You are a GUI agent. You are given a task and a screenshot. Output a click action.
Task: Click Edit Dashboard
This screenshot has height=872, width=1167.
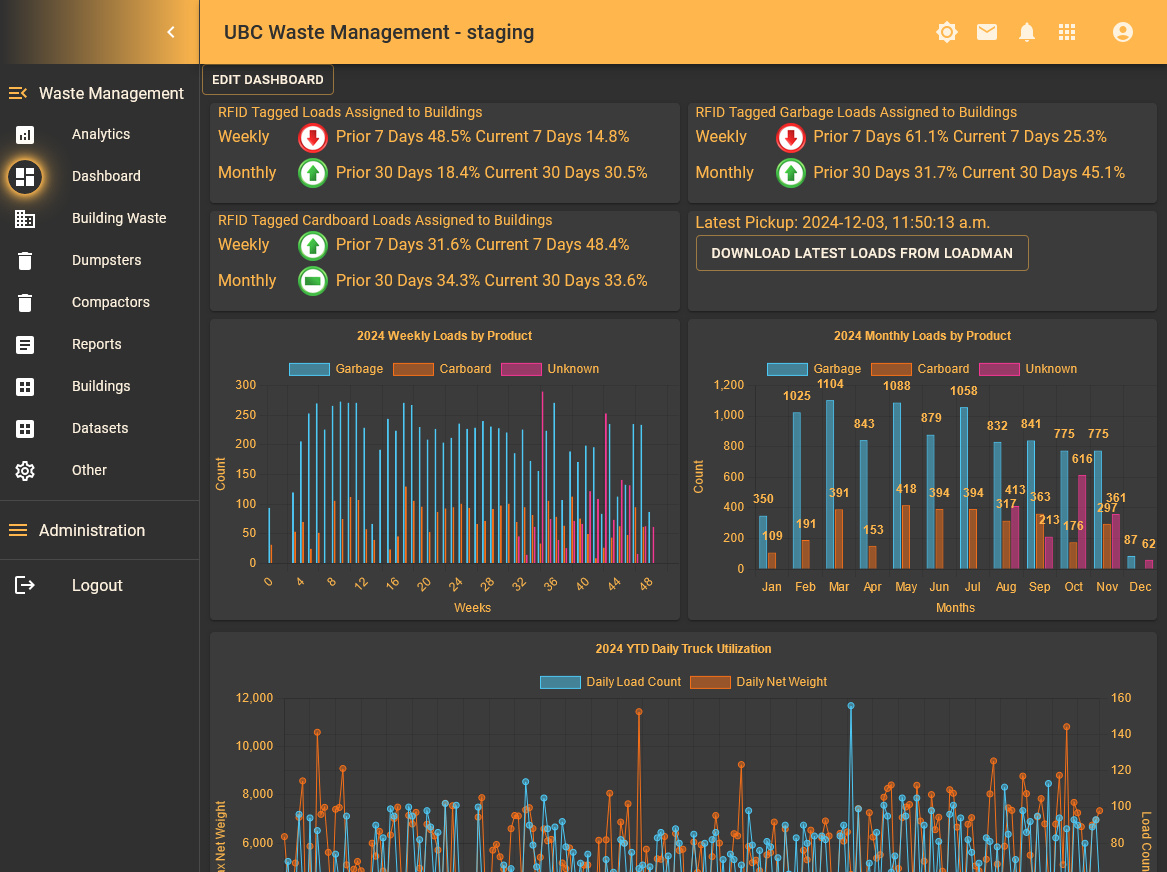(x=267, y=79)
